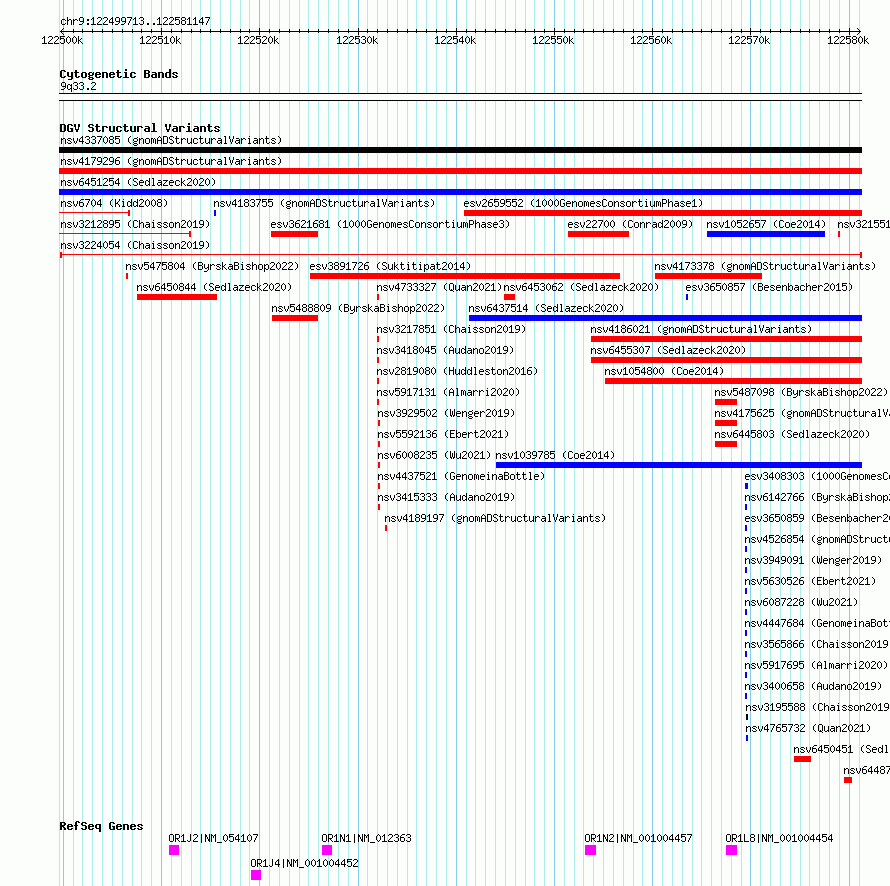Select blue nsv6437514 variant bar
The width and height of the screenshot is (890, 886).
pos(665,318)
